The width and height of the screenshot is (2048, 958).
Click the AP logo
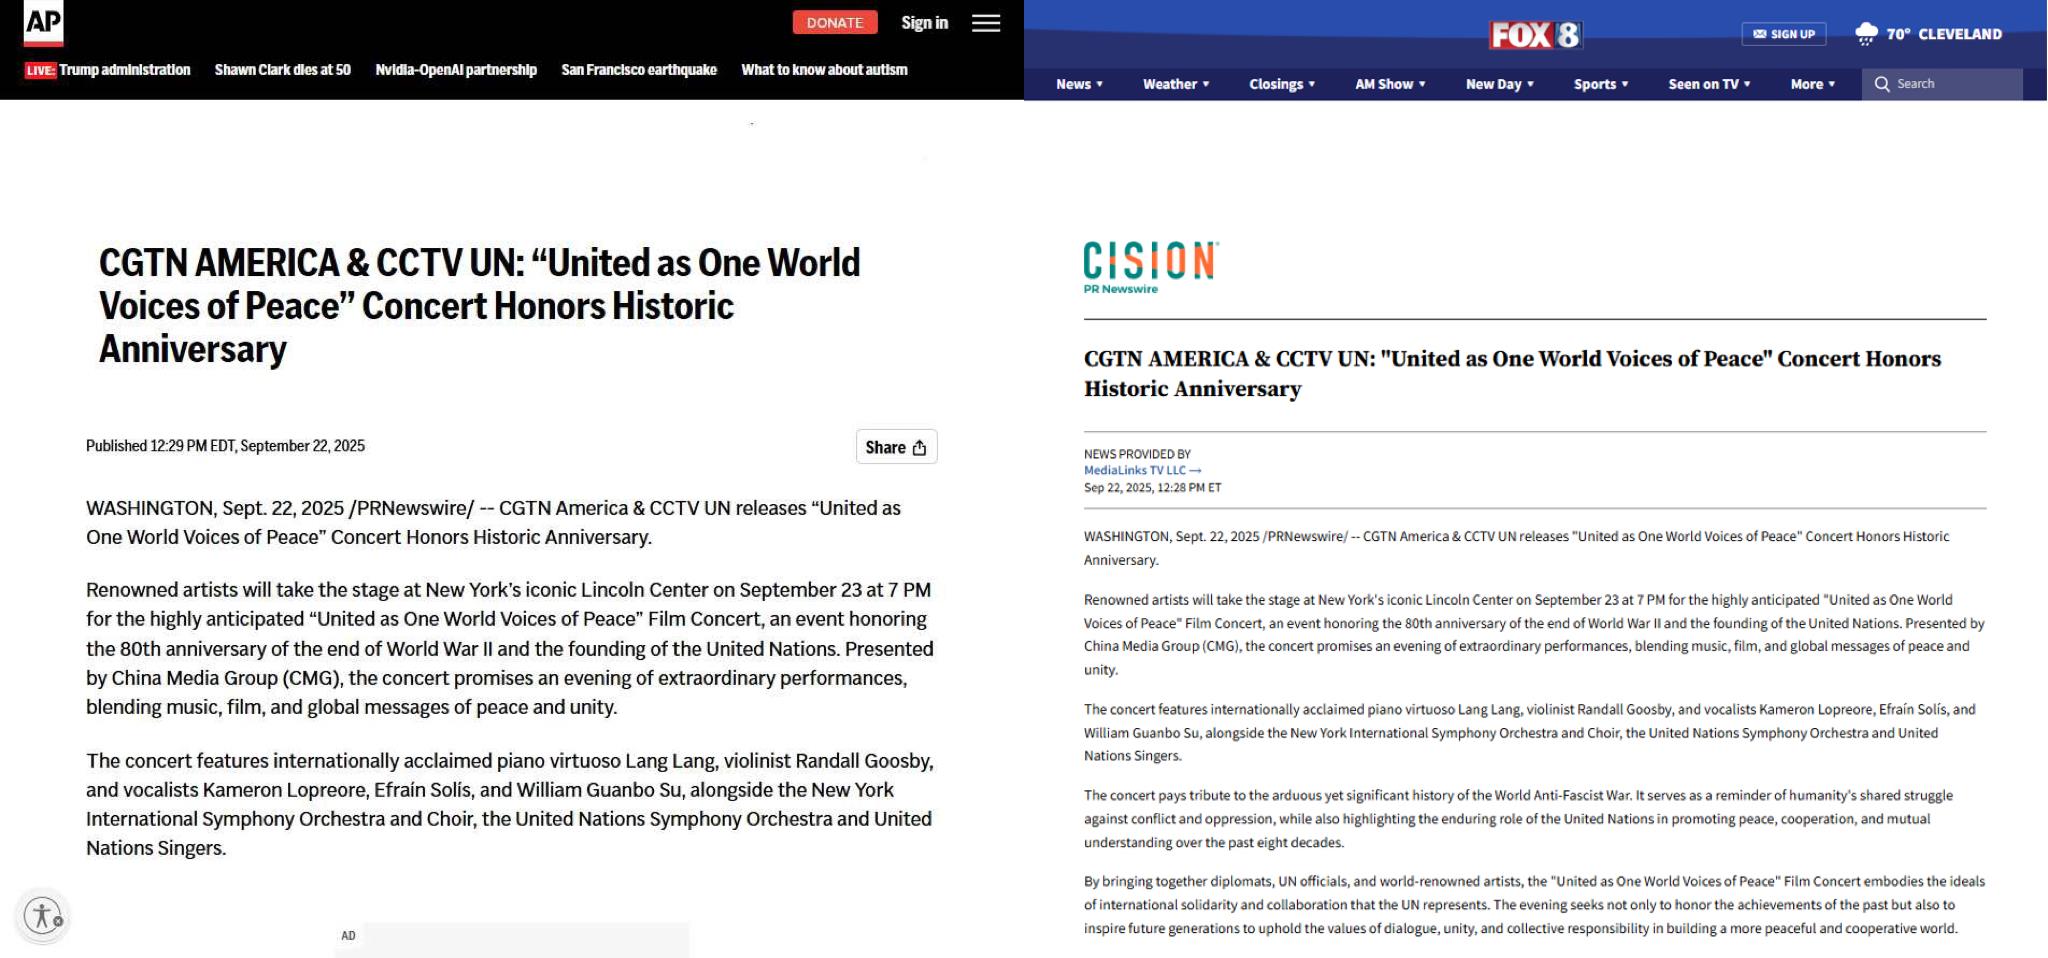pos(43,23)
